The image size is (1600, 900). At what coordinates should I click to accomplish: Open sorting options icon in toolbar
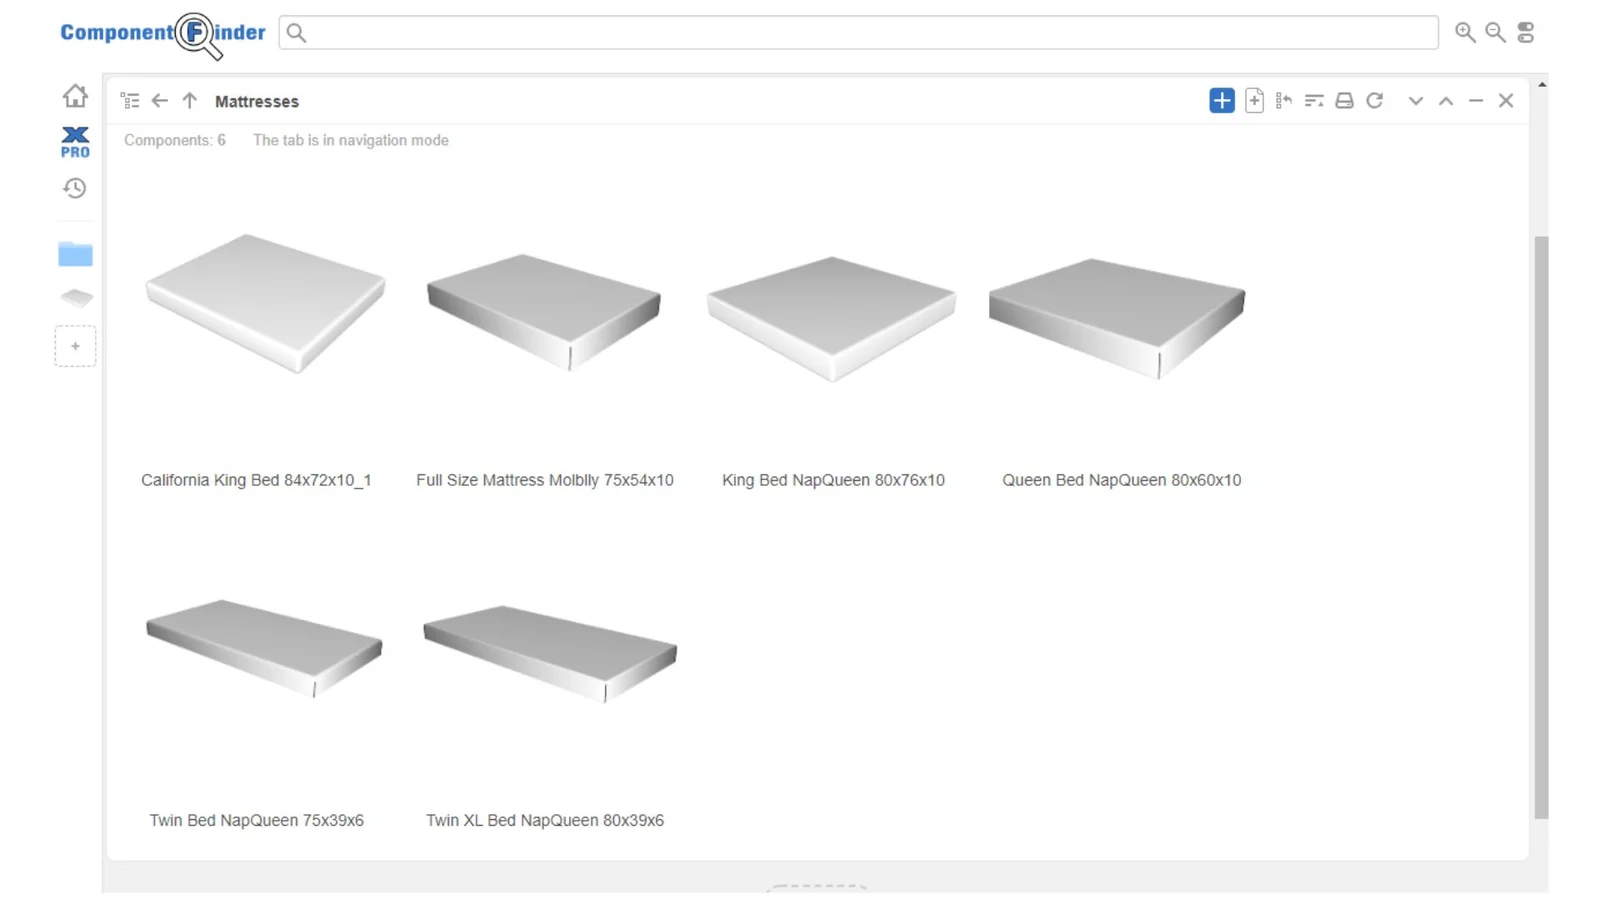pos(1314,100)
